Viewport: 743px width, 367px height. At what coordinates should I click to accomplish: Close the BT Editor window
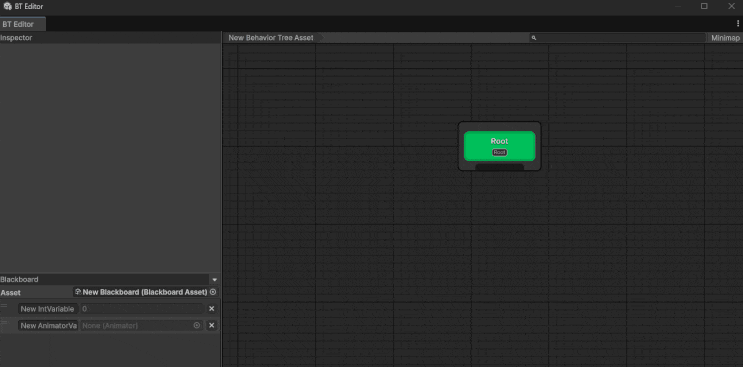(x=731, y=6)
